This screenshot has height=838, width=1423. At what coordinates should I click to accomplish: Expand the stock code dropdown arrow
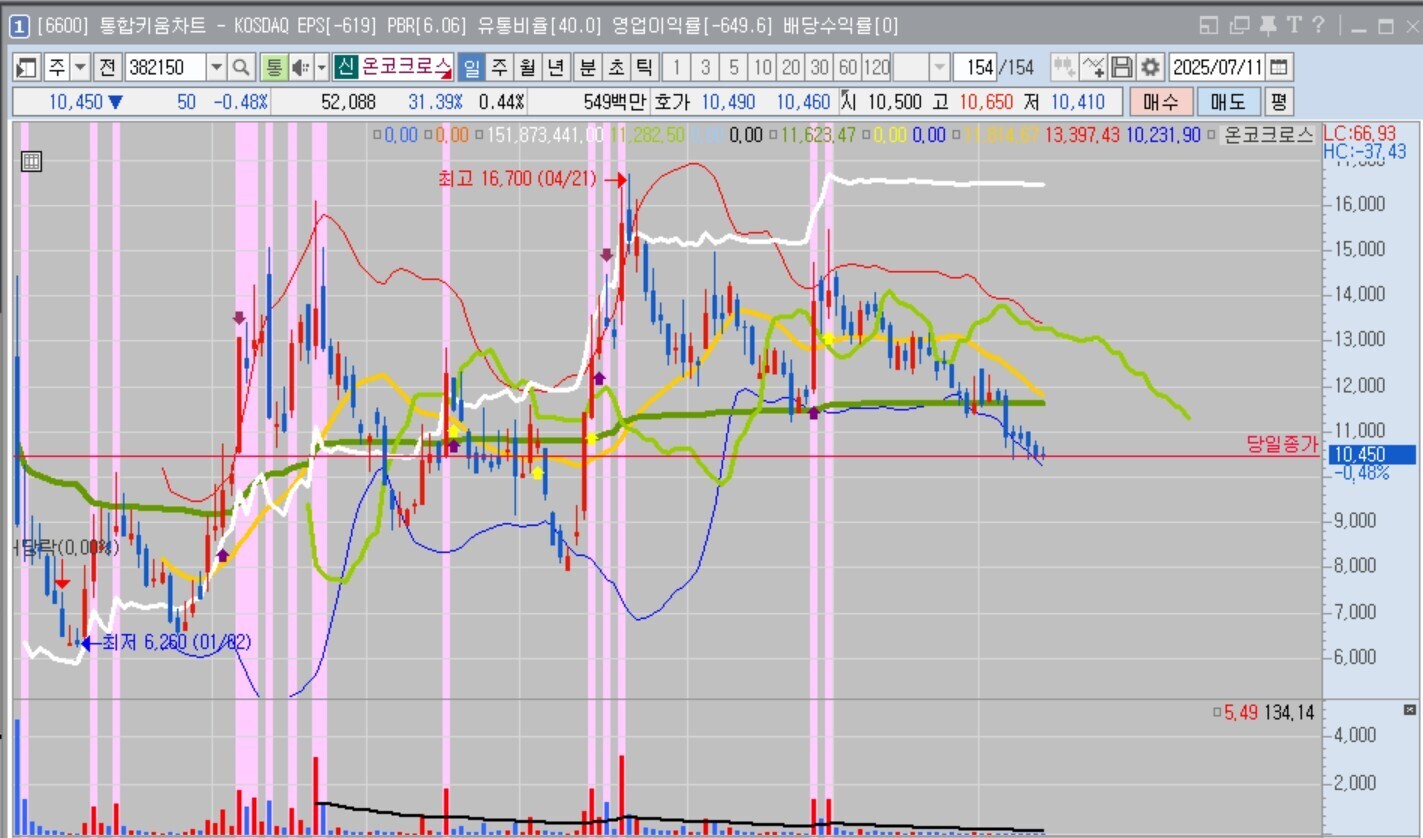[216, 68]
